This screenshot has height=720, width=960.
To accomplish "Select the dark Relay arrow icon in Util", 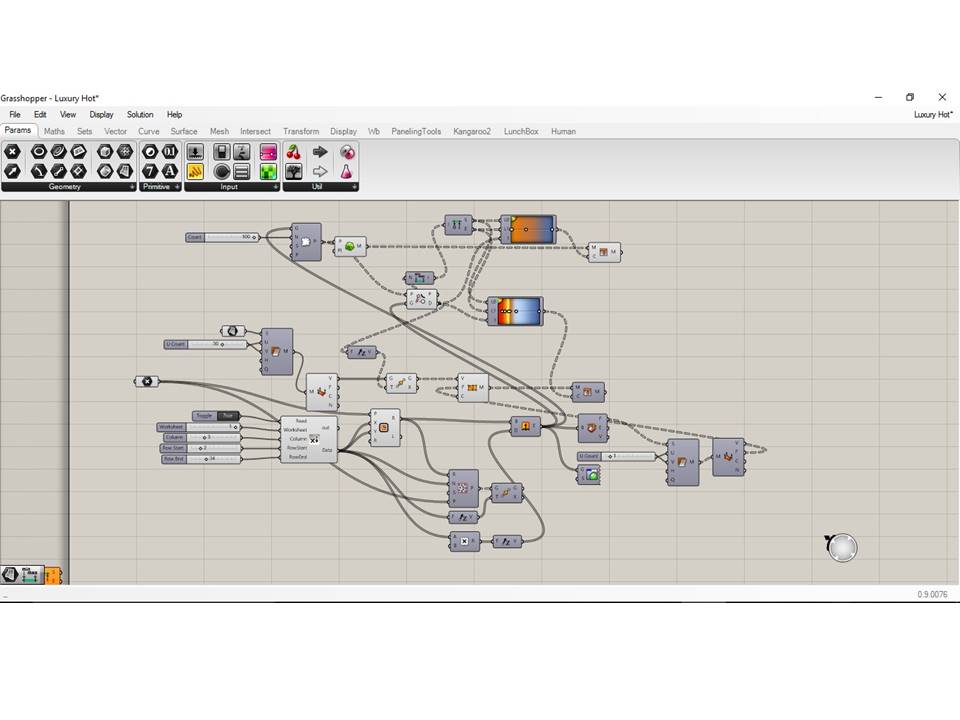I will [321, 150].
